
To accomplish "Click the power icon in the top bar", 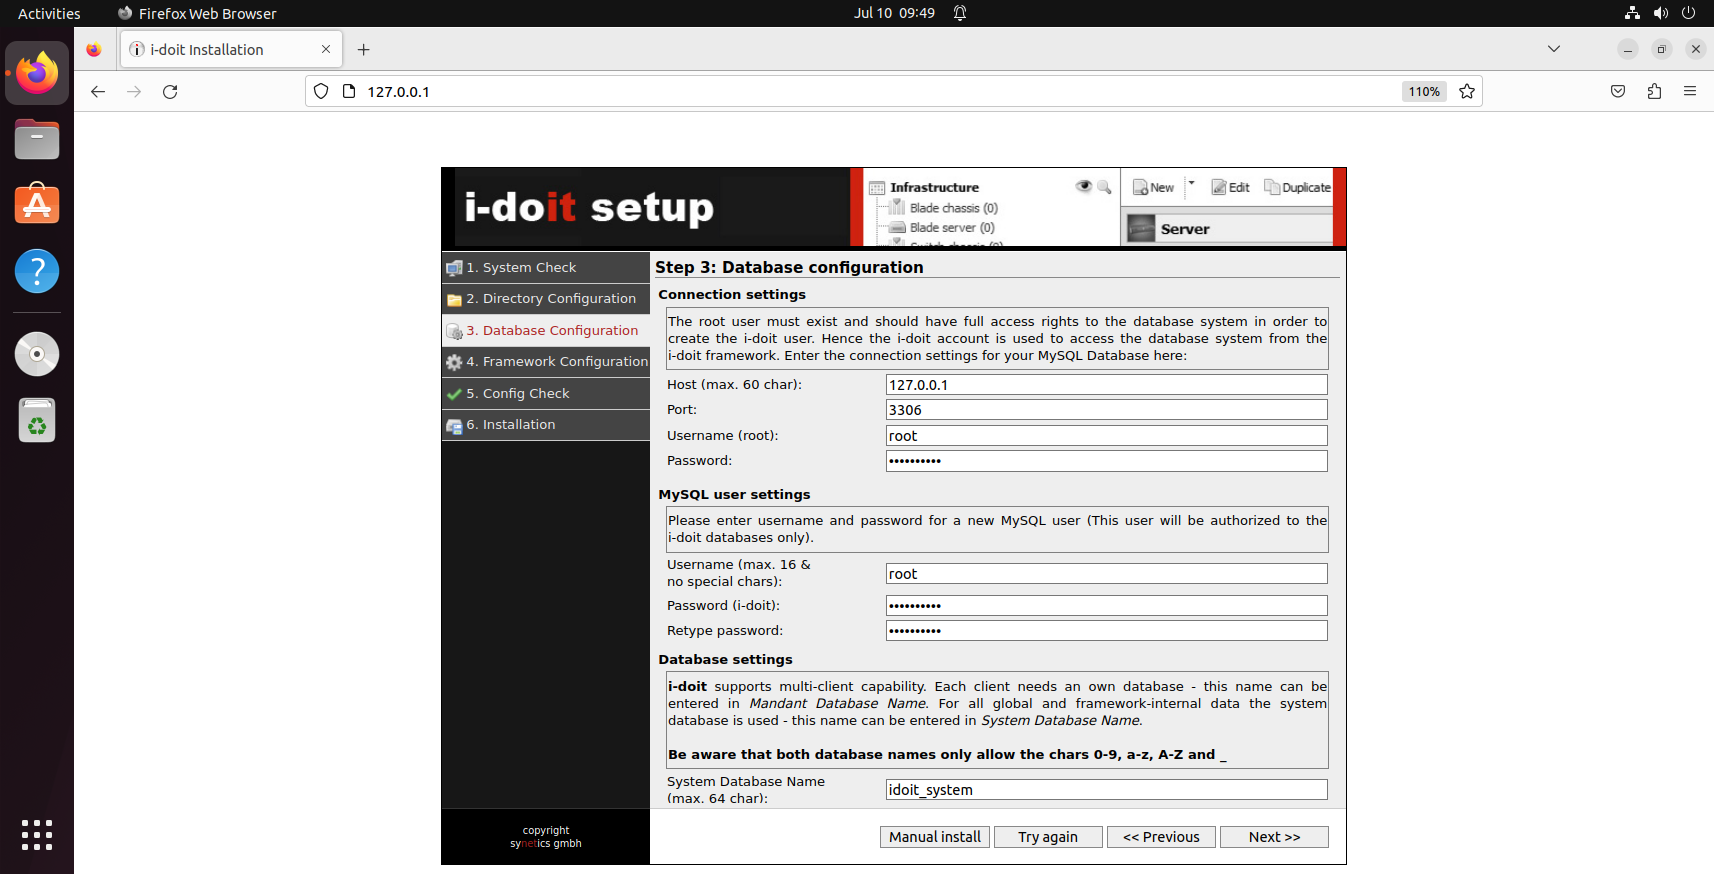I will pos(1688,13).
